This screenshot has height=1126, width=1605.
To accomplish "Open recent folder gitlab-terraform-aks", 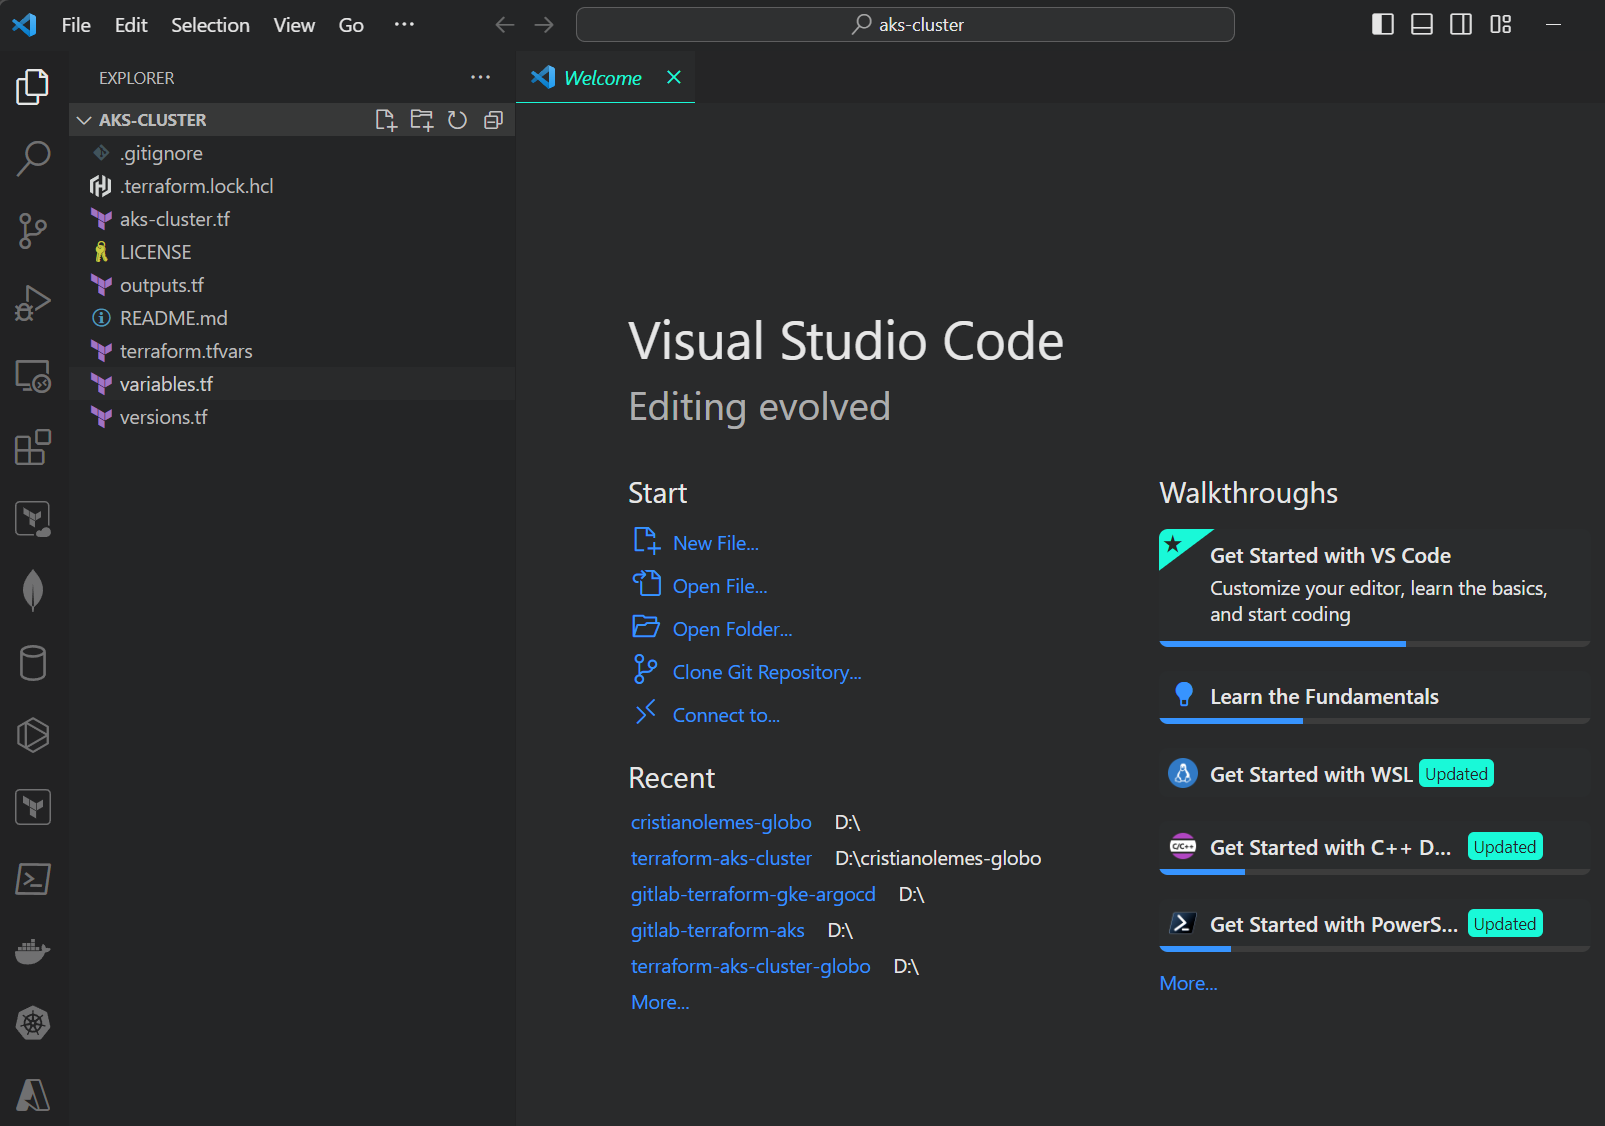I will click(x=717, y=930).
